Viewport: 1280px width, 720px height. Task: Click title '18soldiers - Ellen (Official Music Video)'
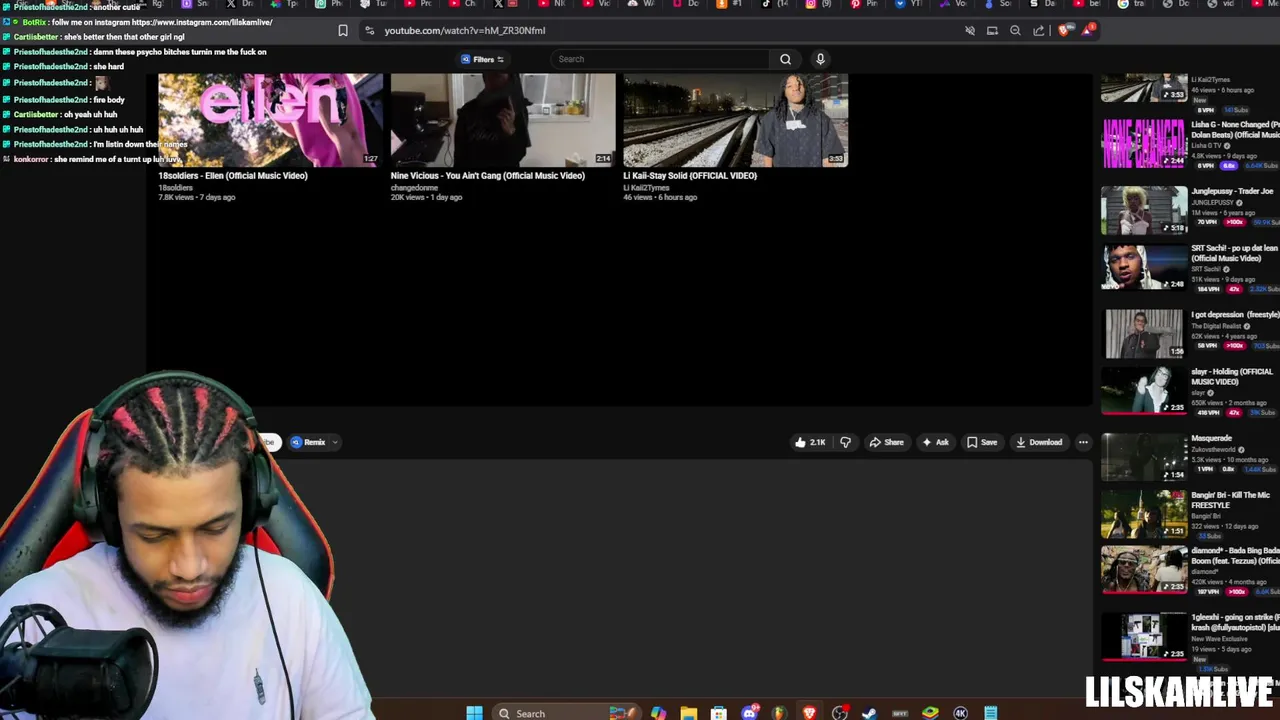coord(233,176)
